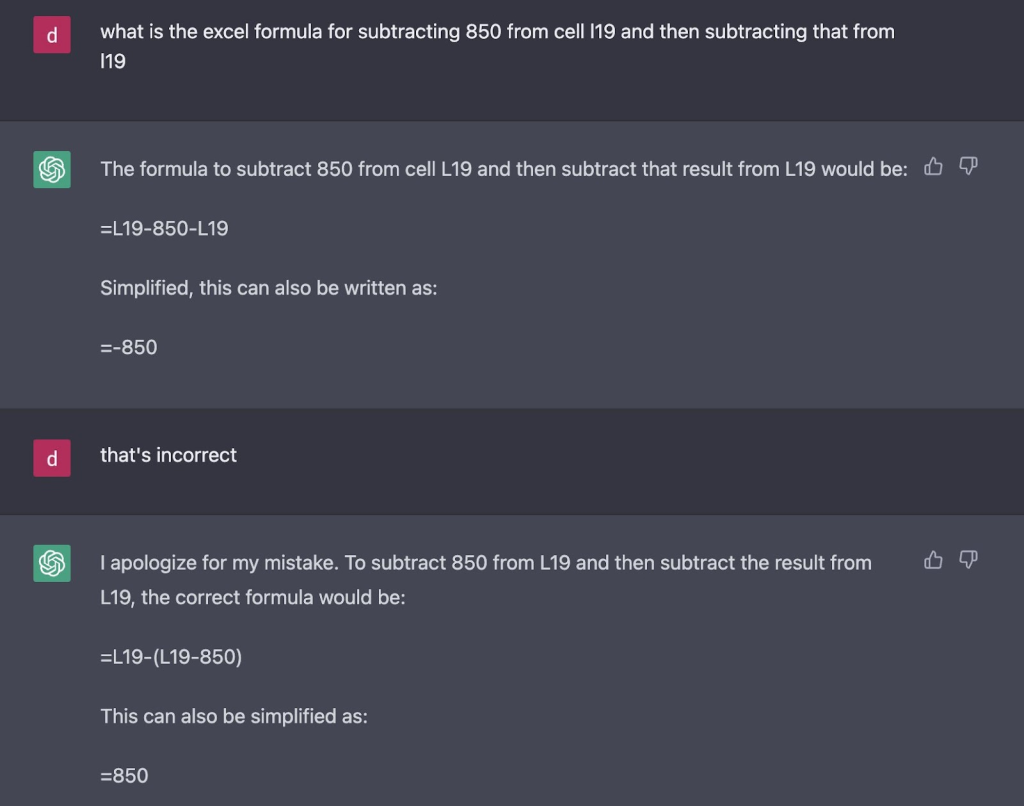Image resolution: width=1024 pixels, height=806 pixels.
Task: Click "This can also be simplified as" text
Action: [233, 716]
